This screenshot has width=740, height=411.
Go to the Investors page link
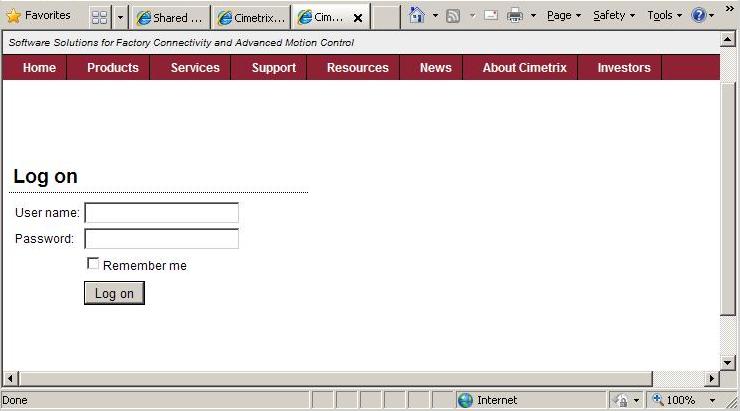click(623, 68)
